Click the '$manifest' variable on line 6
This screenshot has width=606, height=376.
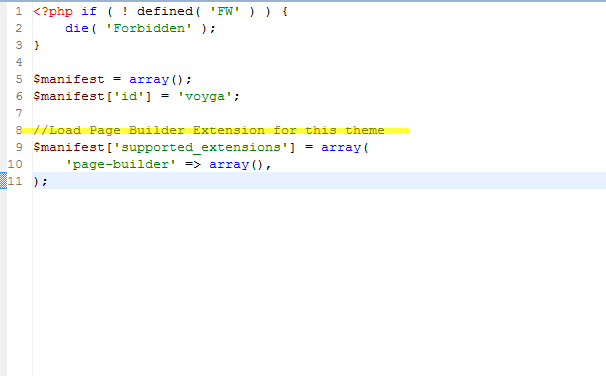pyautogui.click(x=69, y=96)
